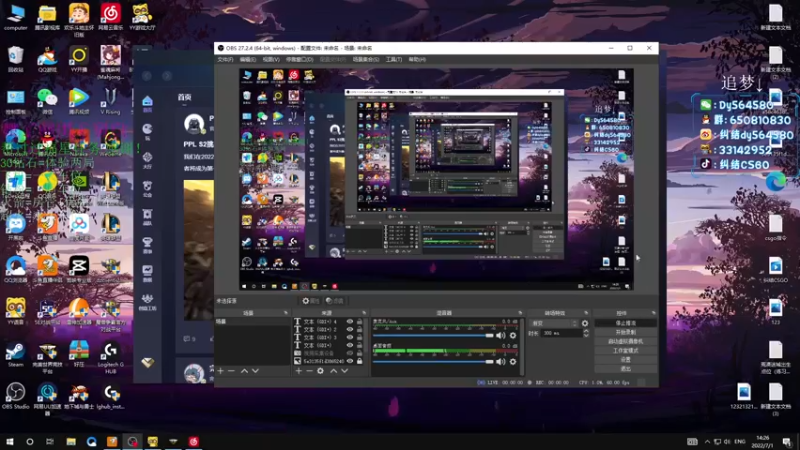
Task: Click back arrow in background app window
Action: pos(147,76)
